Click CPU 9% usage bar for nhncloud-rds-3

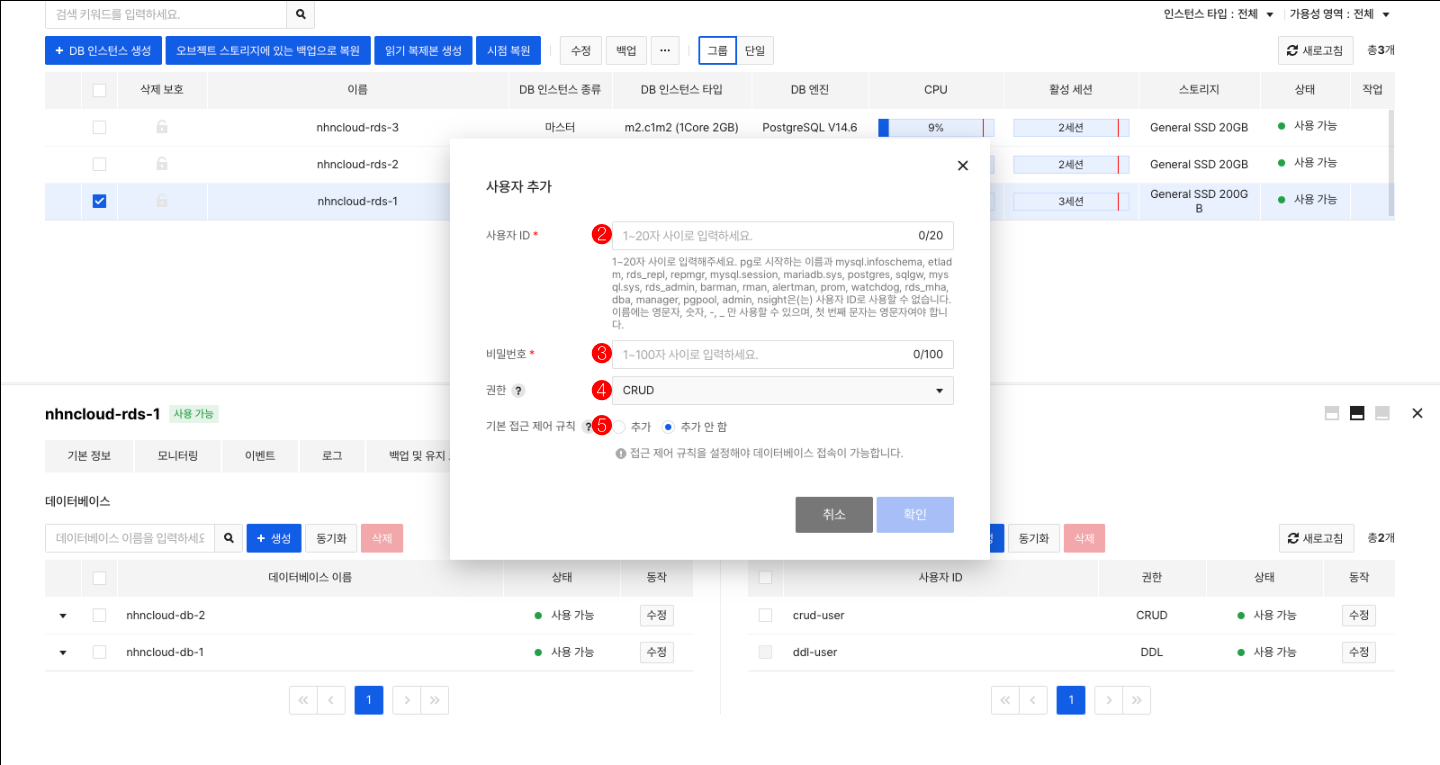tap(936, 128)
